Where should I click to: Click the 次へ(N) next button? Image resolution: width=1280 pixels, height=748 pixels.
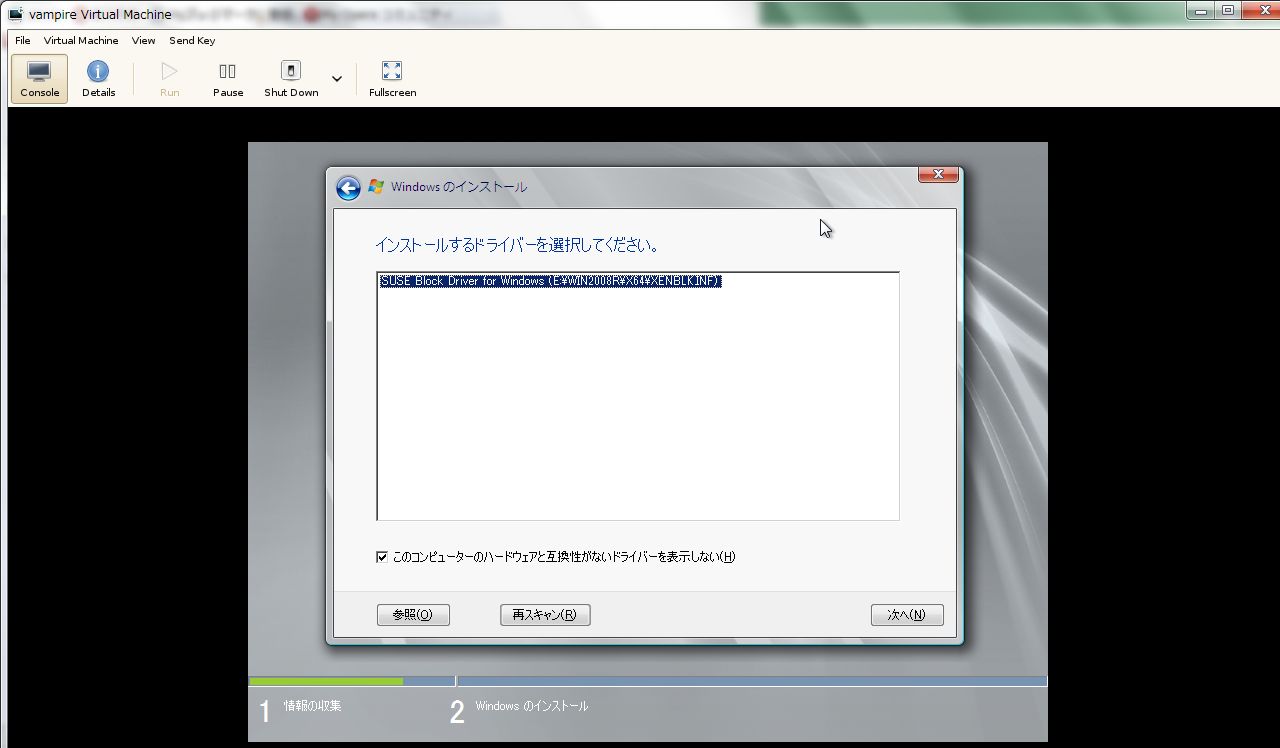907,615
